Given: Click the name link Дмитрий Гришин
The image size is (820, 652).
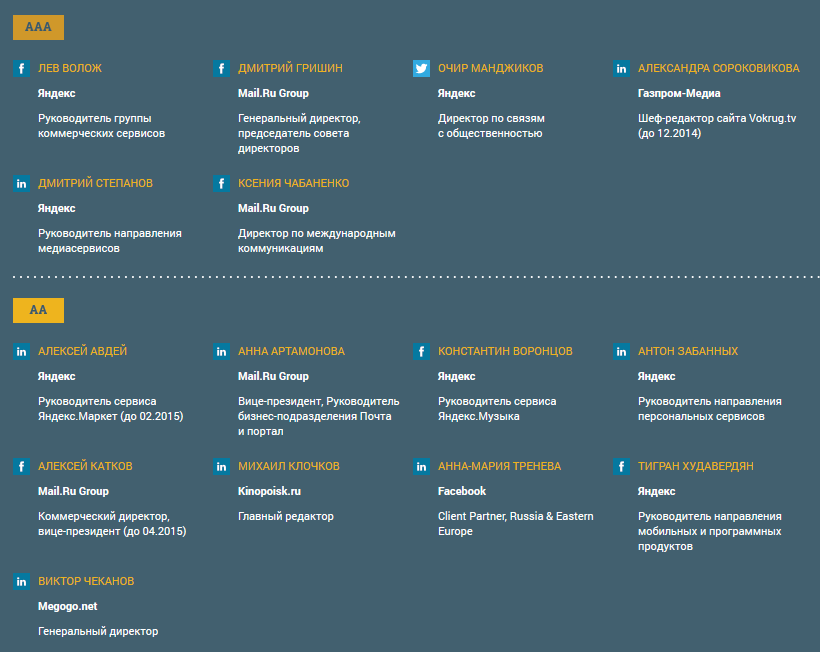Looking at the screenshot, I should tap(290, 68).
